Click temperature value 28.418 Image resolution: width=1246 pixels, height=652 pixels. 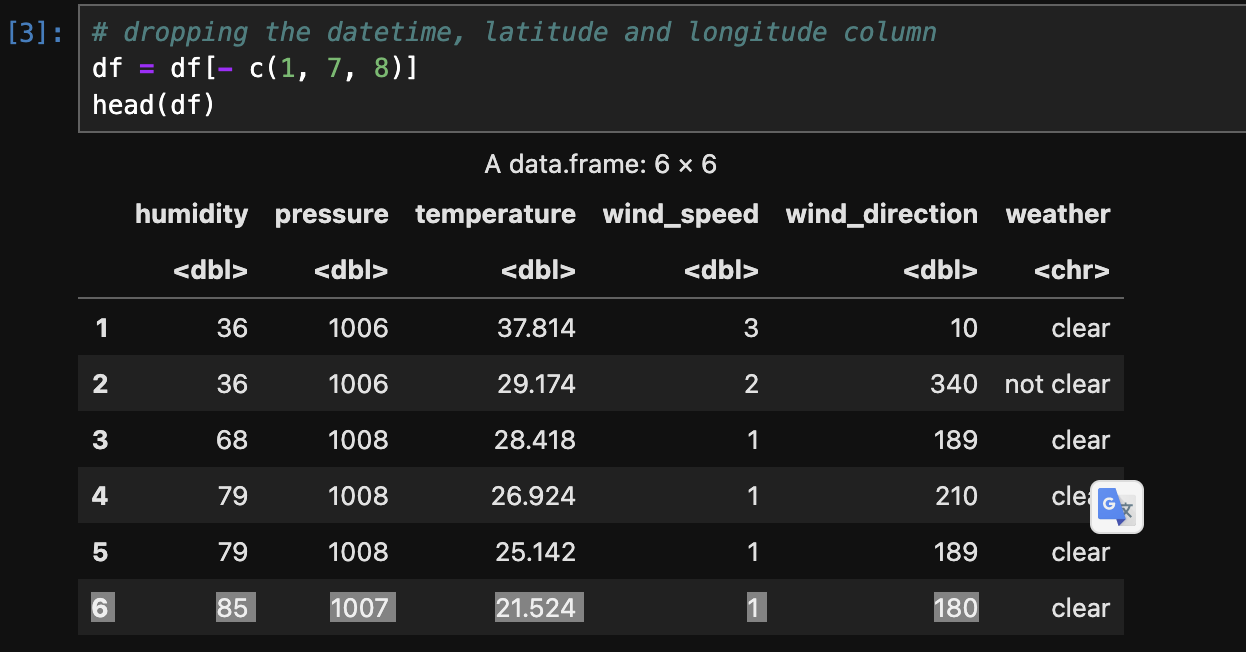click(535, 440)
